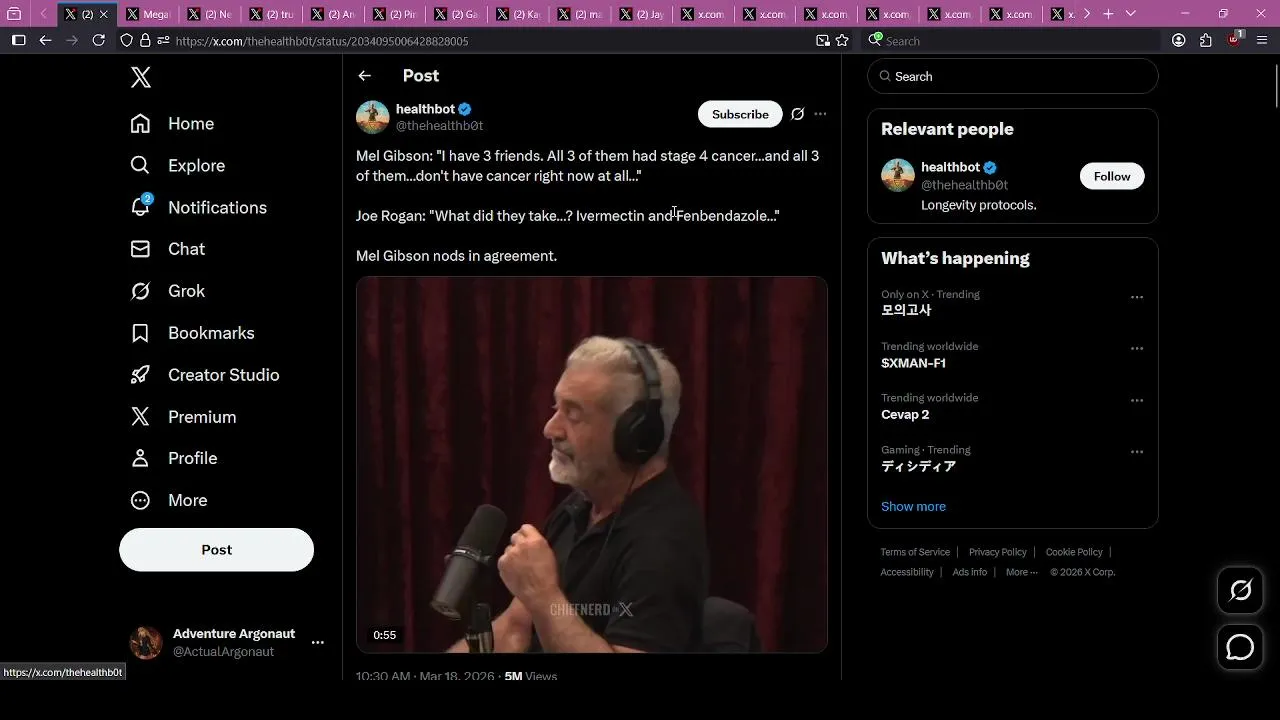
Task: Open browser extensions puzzle icon
Action: 1206,40
